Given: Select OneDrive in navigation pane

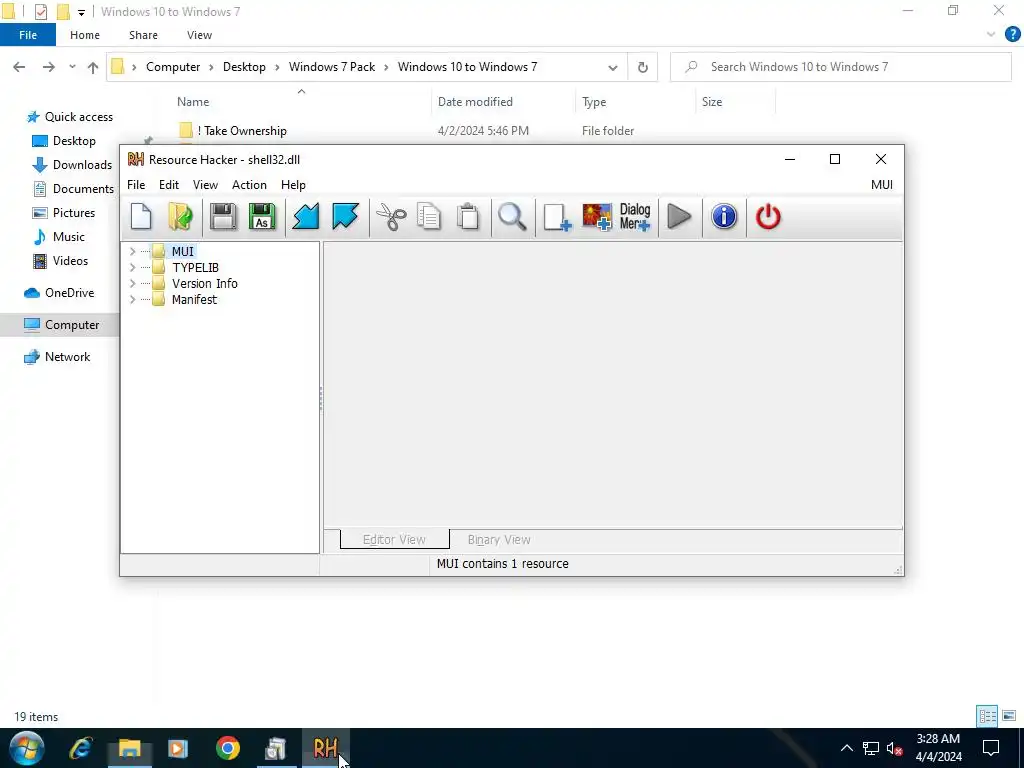Looking at the screenshot, I should [69, 293].
